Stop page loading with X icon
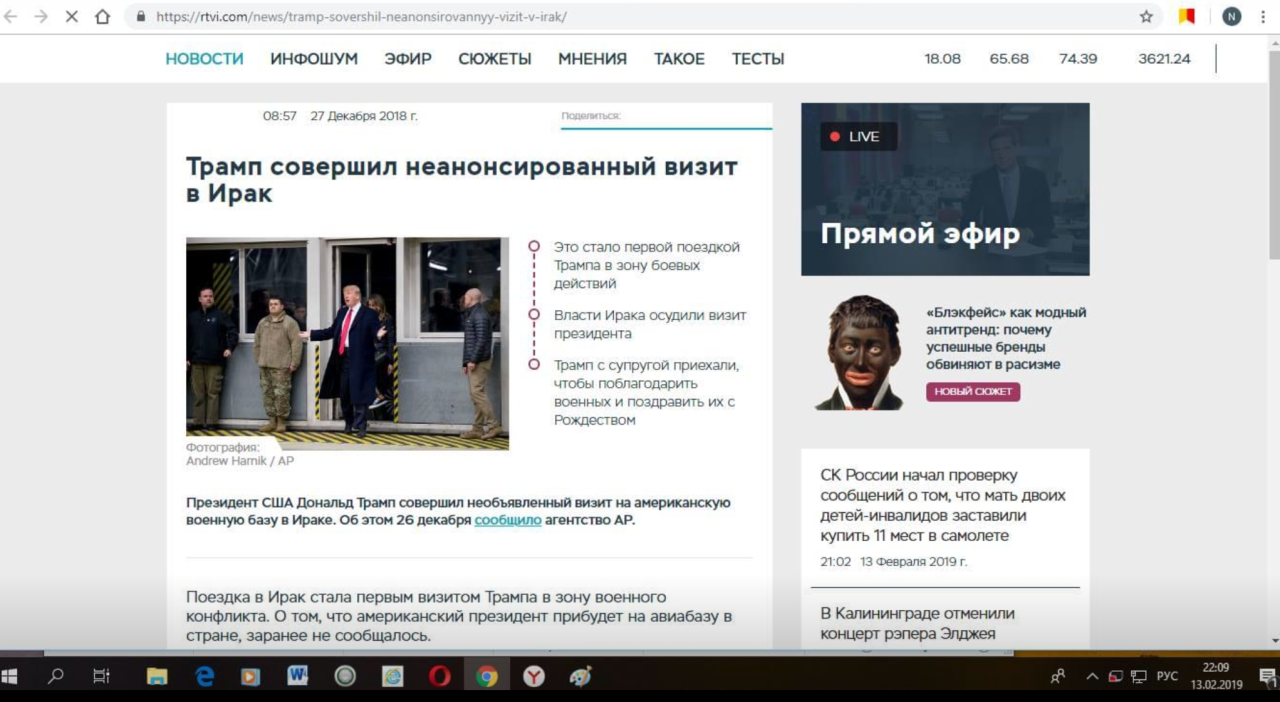The height and width of the screenshot is (702, 1280). pos(71,17)
